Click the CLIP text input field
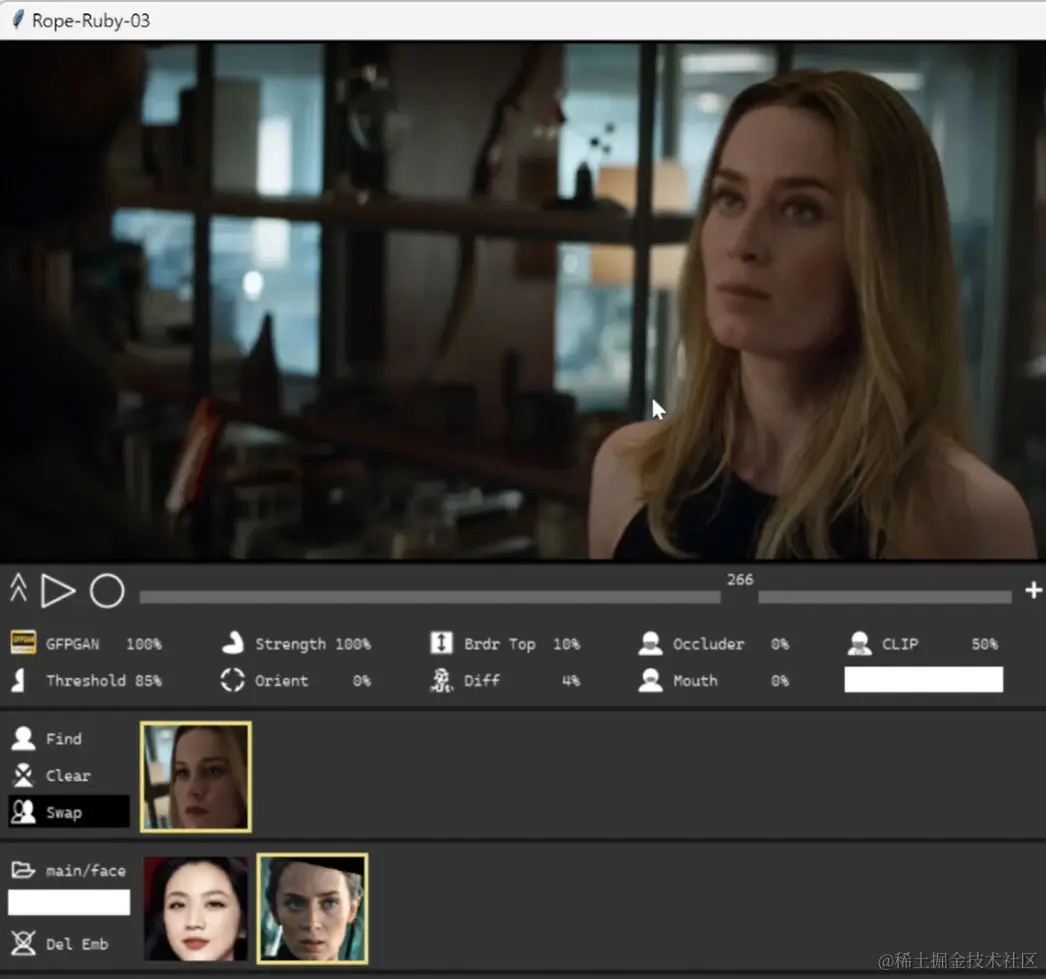This screenshot has height=979, width=1046. pos(923,680)
